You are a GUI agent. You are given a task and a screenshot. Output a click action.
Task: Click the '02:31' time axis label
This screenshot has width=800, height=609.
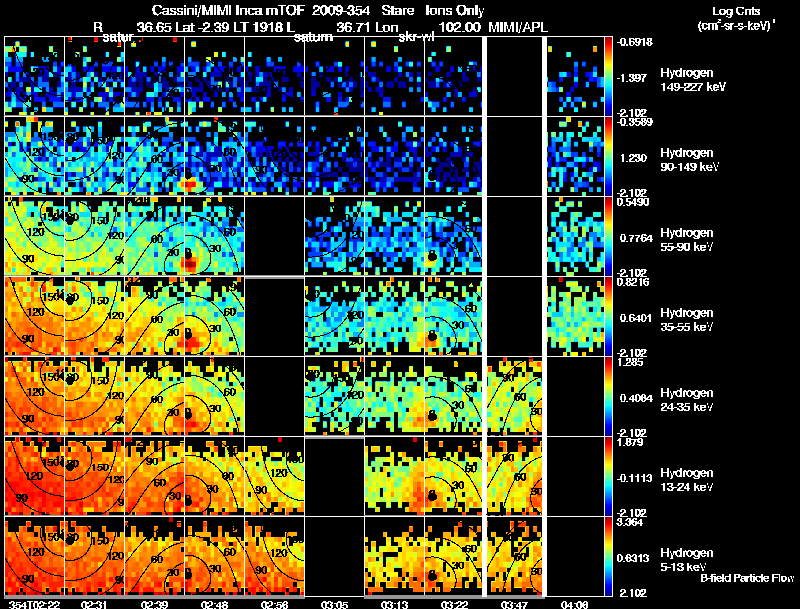pyautogui.click(x=94, y=604)
